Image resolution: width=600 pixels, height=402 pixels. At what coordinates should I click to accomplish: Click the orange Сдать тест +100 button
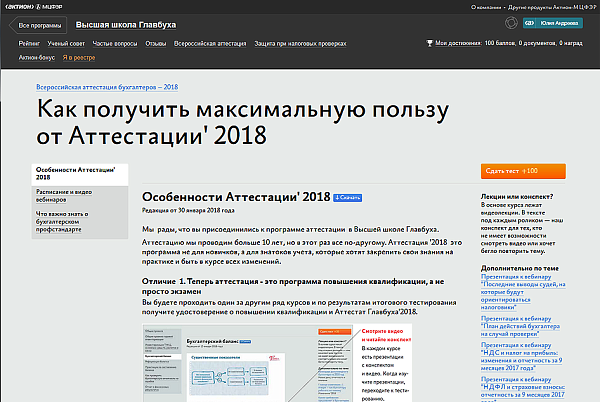(523, 171)
